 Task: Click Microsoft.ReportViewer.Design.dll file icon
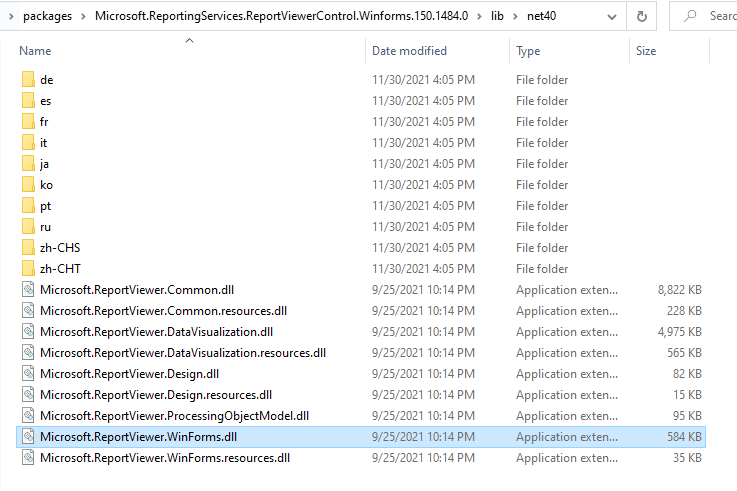[28, 374]
